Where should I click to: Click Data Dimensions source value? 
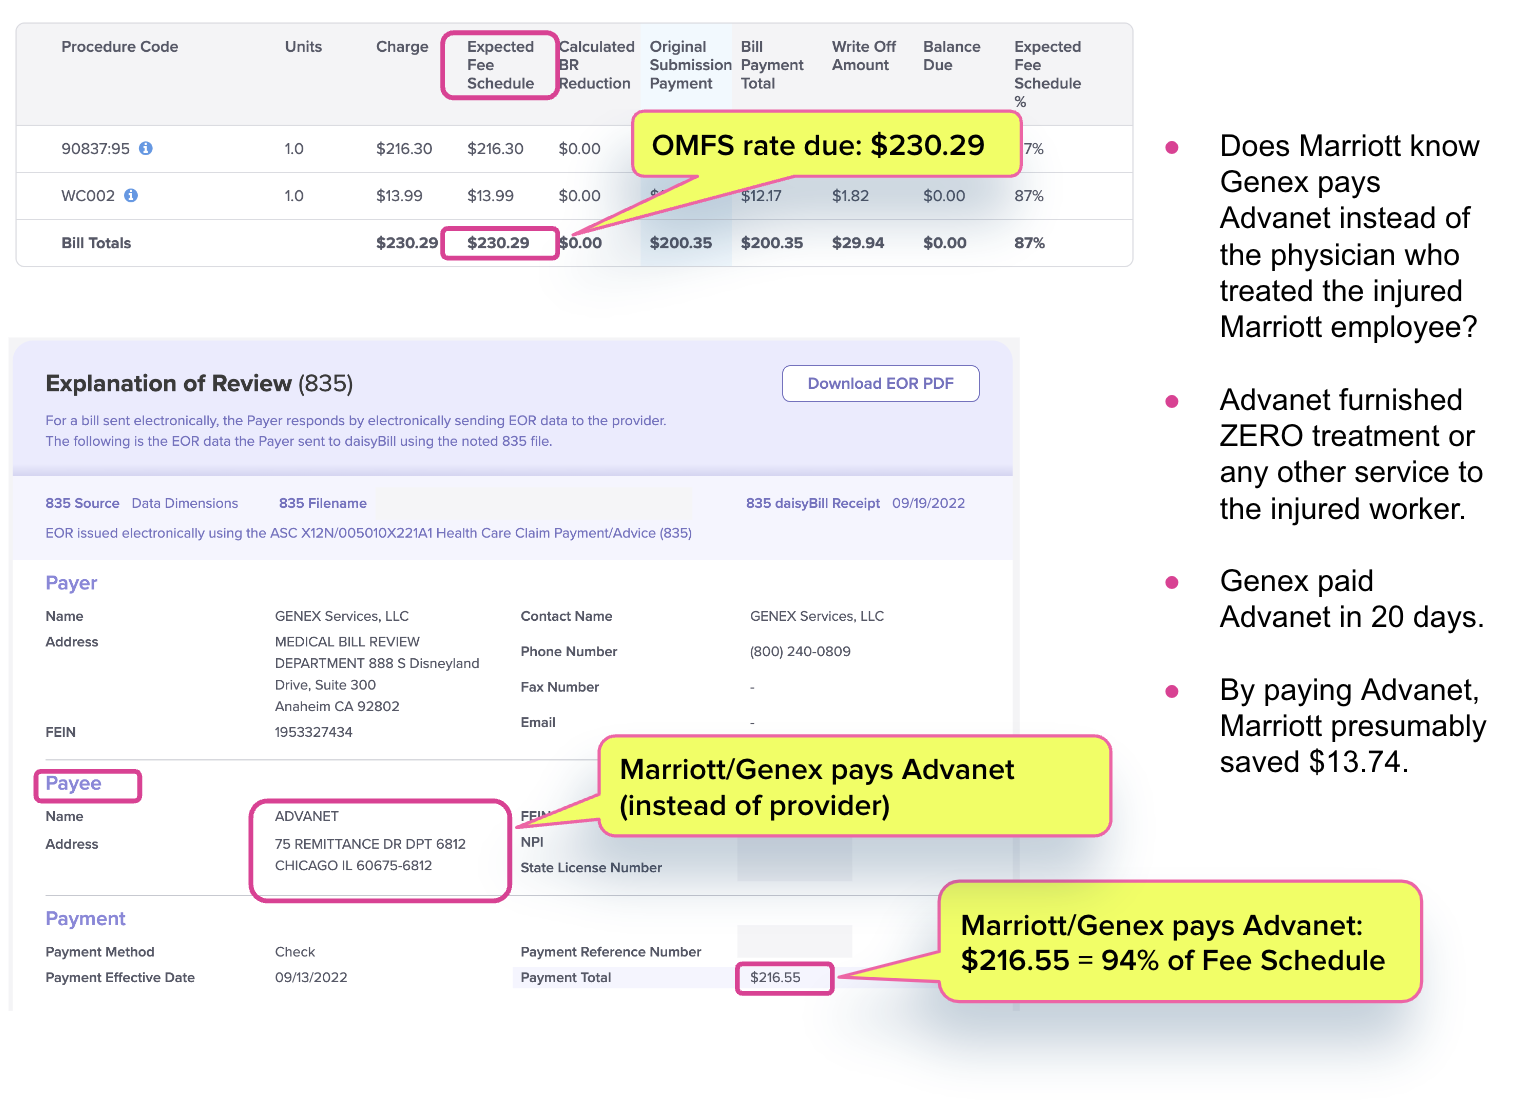point(185,503)
